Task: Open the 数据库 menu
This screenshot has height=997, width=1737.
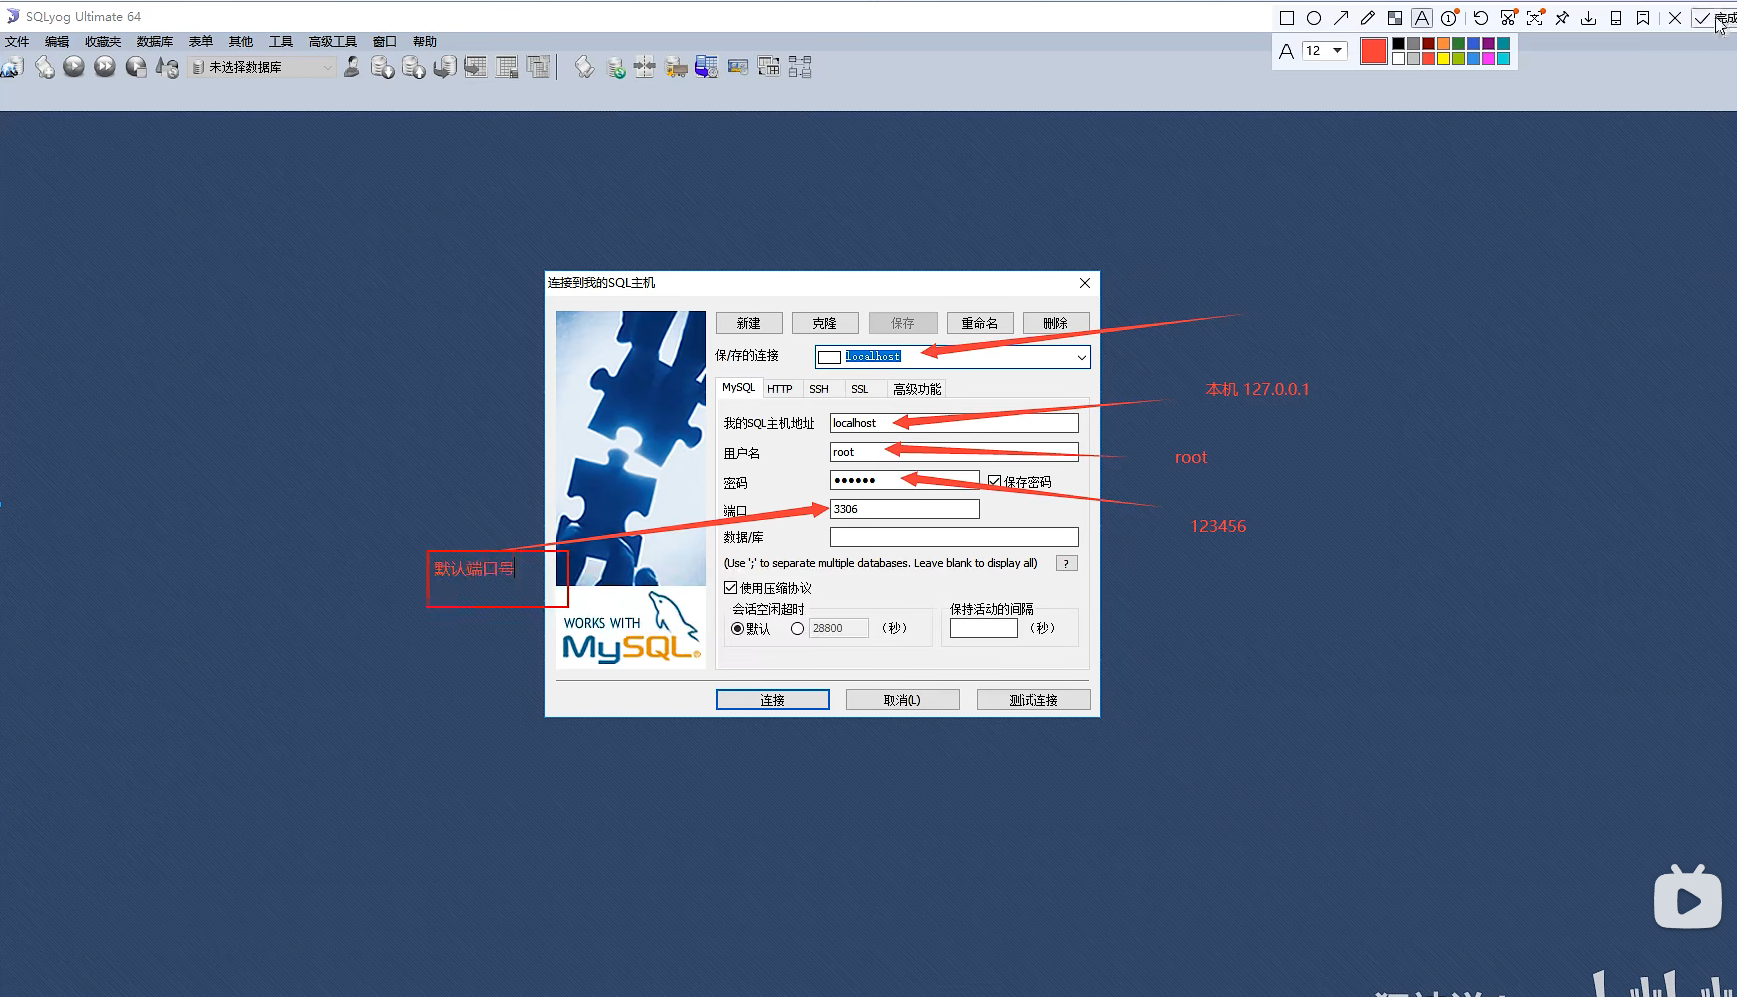Action: 155,42
